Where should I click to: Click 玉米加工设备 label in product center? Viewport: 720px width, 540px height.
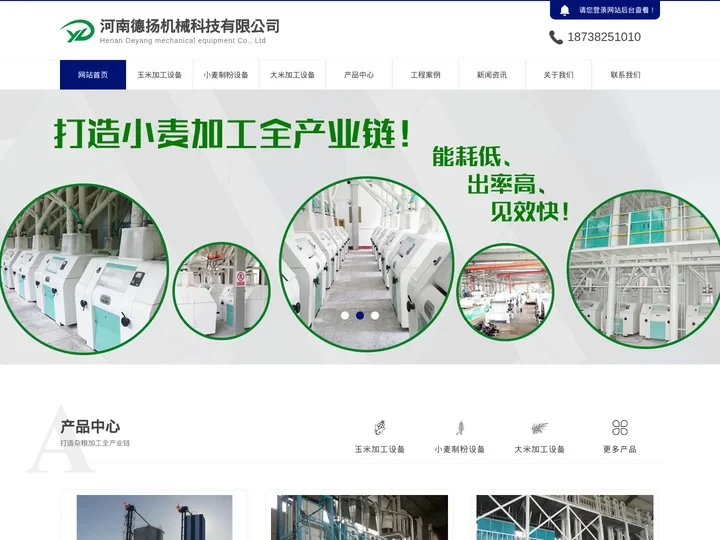380,449
